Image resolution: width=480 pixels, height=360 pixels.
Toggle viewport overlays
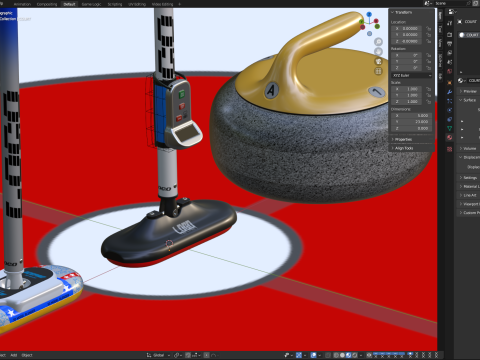[314, 355]
